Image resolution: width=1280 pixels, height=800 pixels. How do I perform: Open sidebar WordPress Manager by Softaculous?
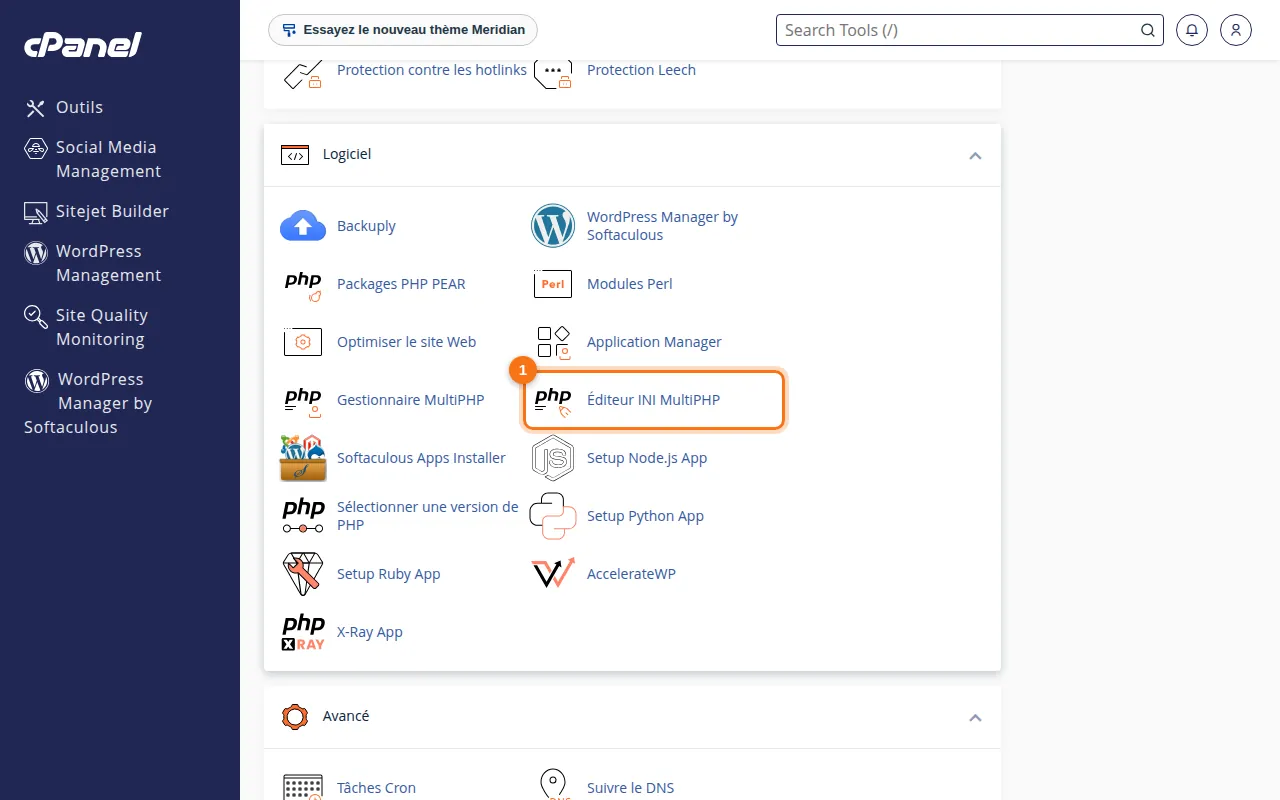[88, 403]
